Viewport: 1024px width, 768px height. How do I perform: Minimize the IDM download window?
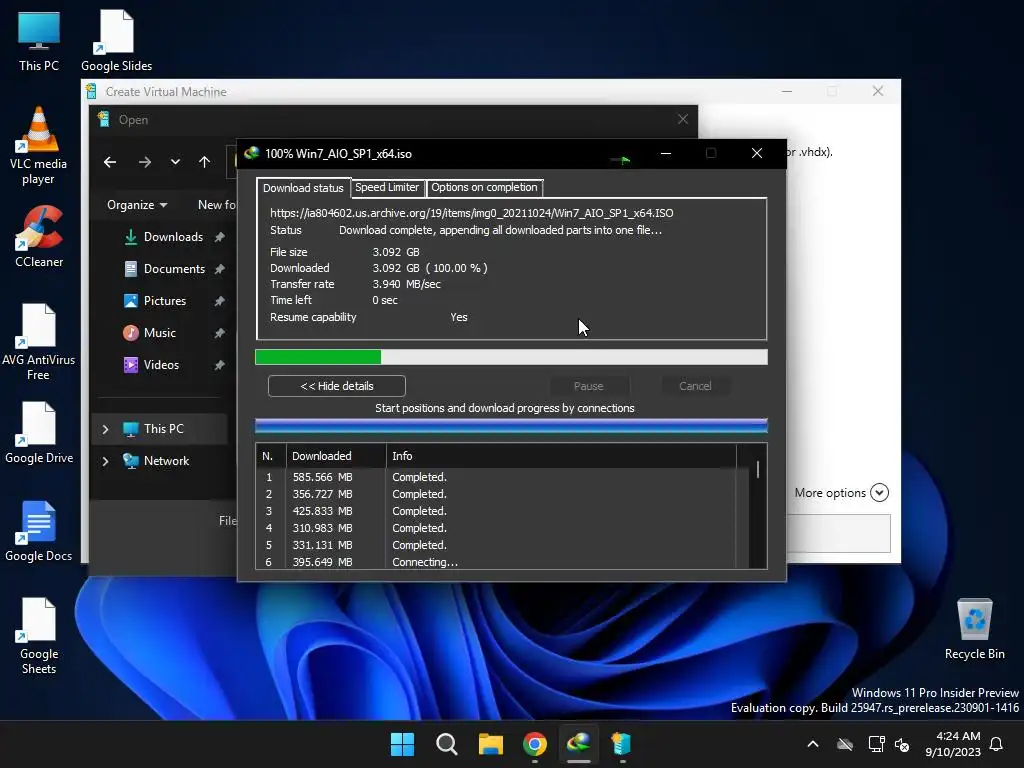pos(665,153)
